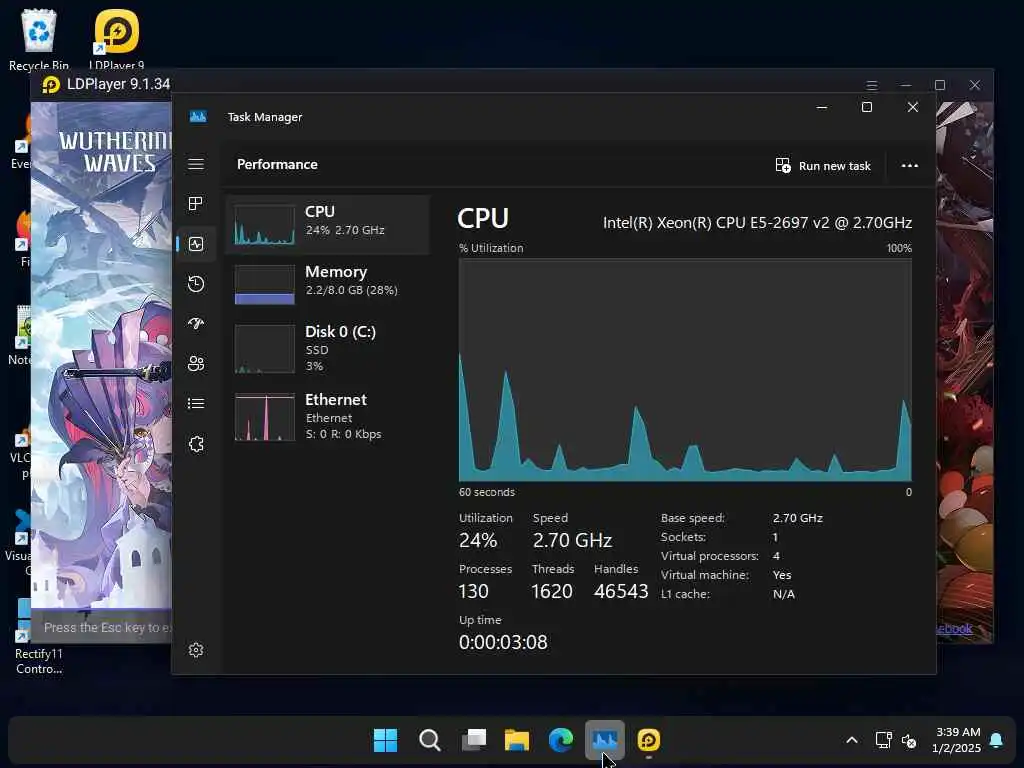Select Disk 0 (C:) performance entry

(x=328, y=349)
